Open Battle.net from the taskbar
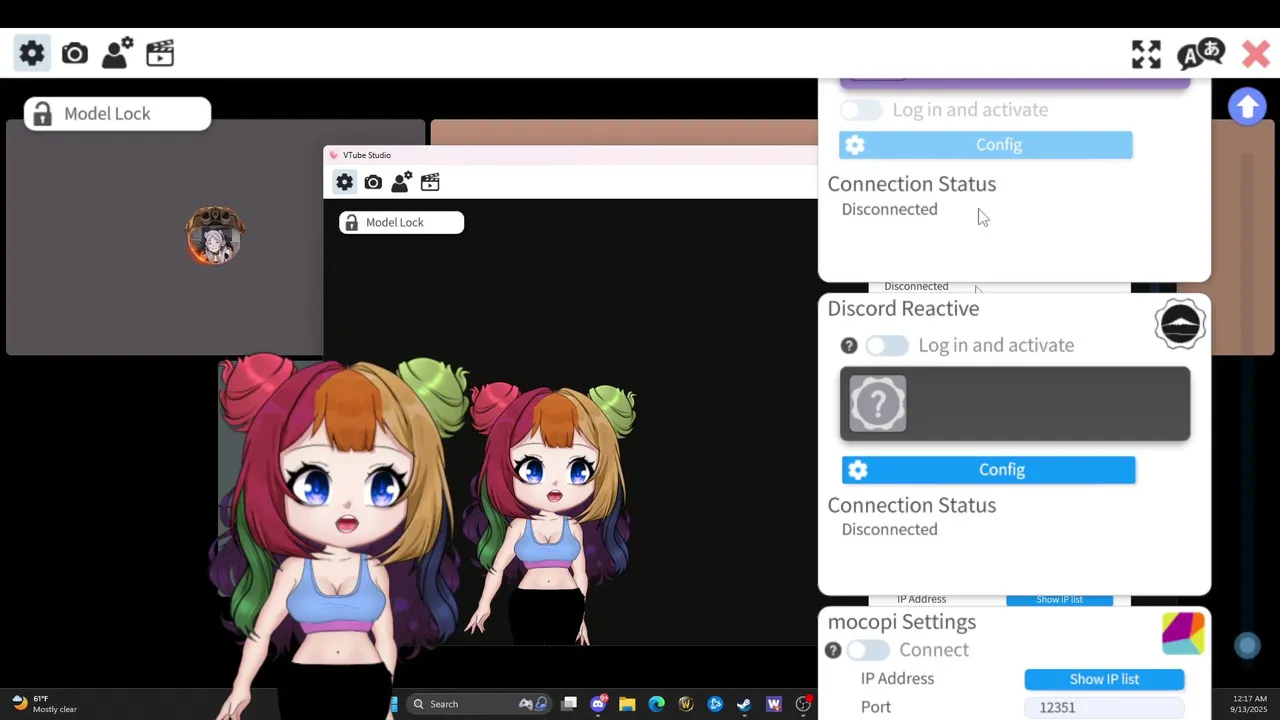 coord(715,704)
